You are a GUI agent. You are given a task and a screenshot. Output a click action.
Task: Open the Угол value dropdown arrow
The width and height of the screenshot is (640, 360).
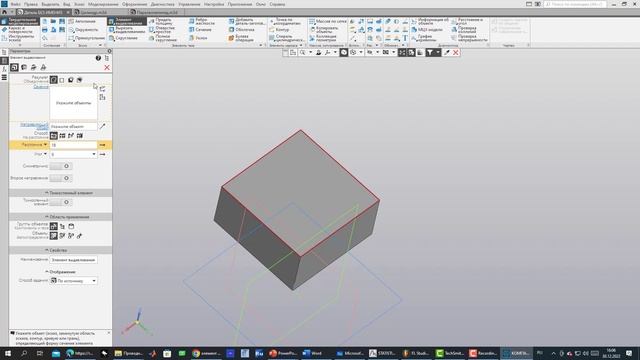point(94,154)
